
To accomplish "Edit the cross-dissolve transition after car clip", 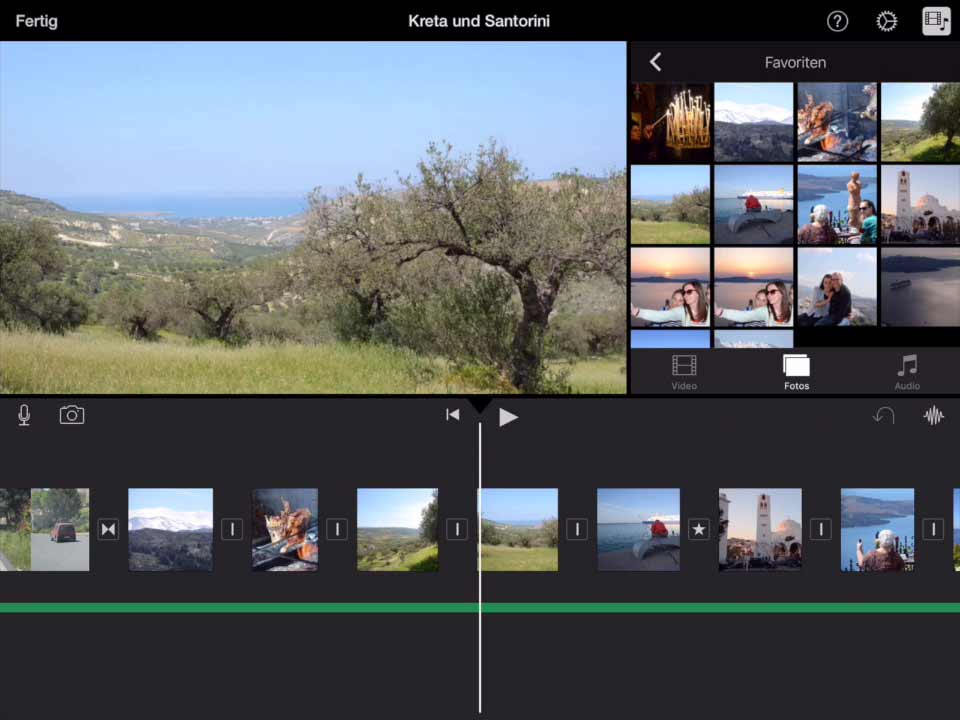I will (x=108, y=529).
